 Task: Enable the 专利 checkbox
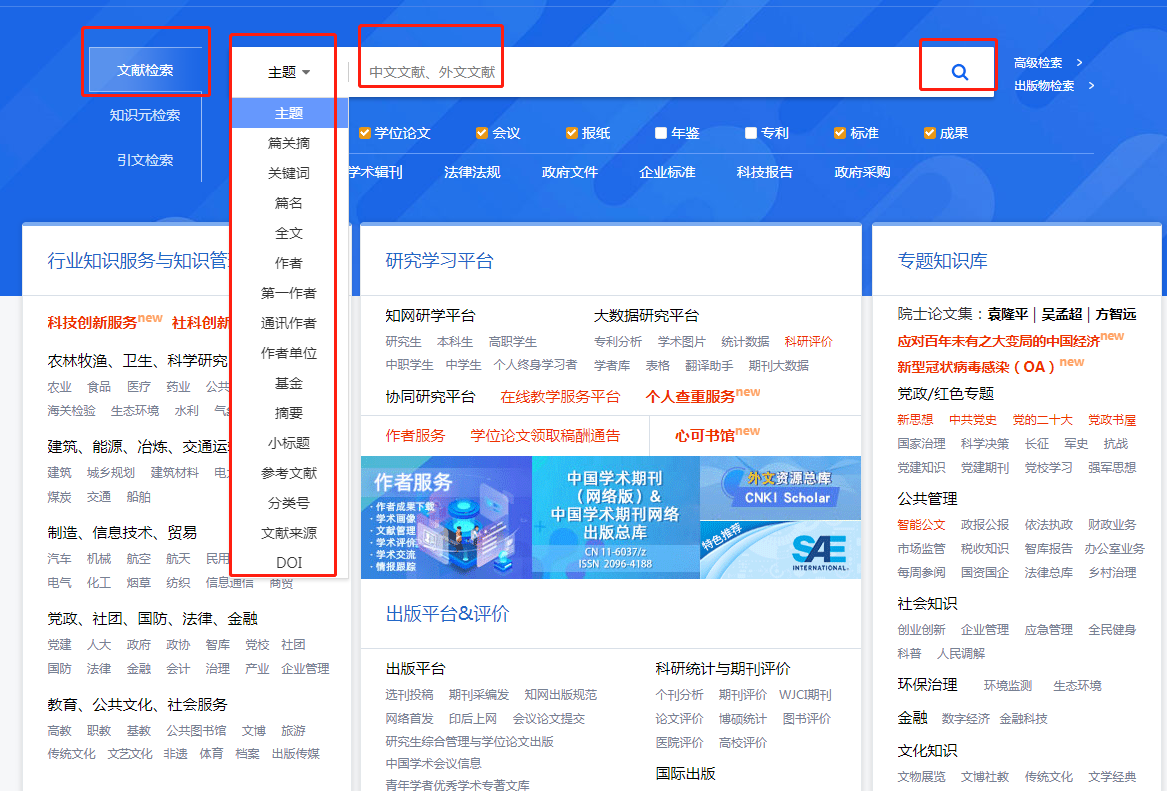point(750,133)
